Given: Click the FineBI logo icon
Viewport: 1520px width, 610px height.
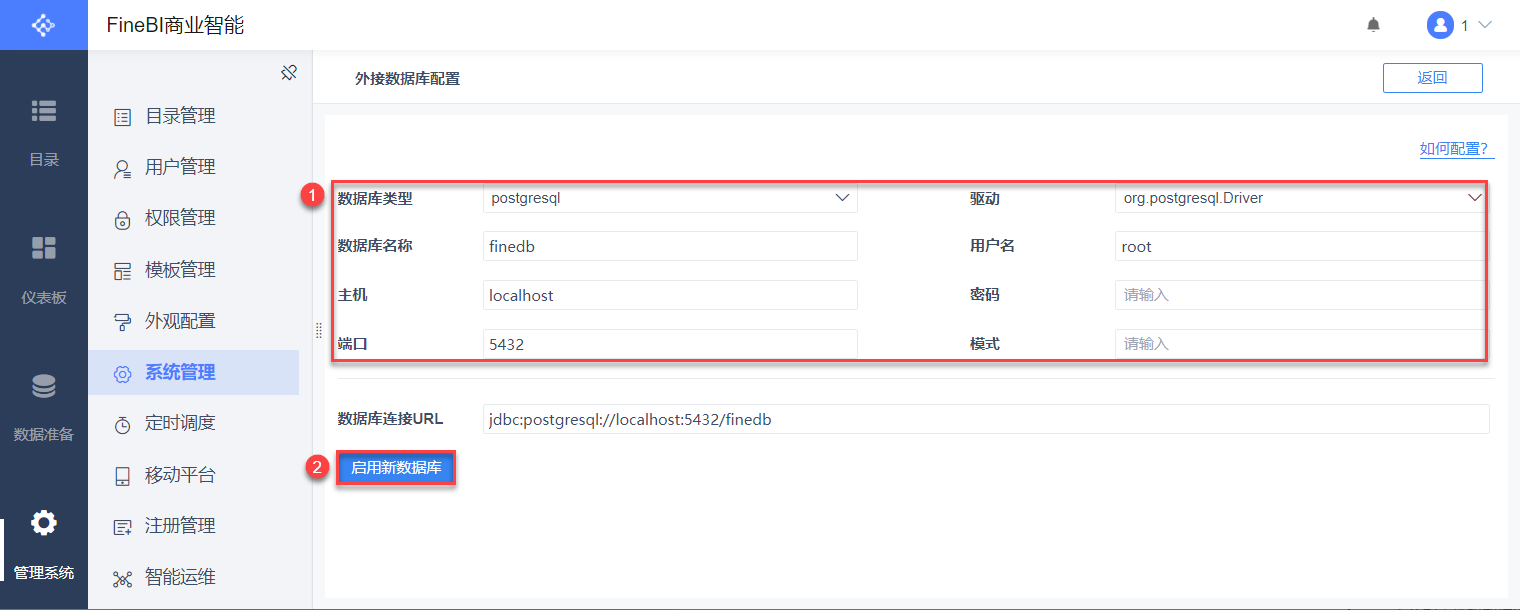Looking at the screenshot, I should click(44, 25).
